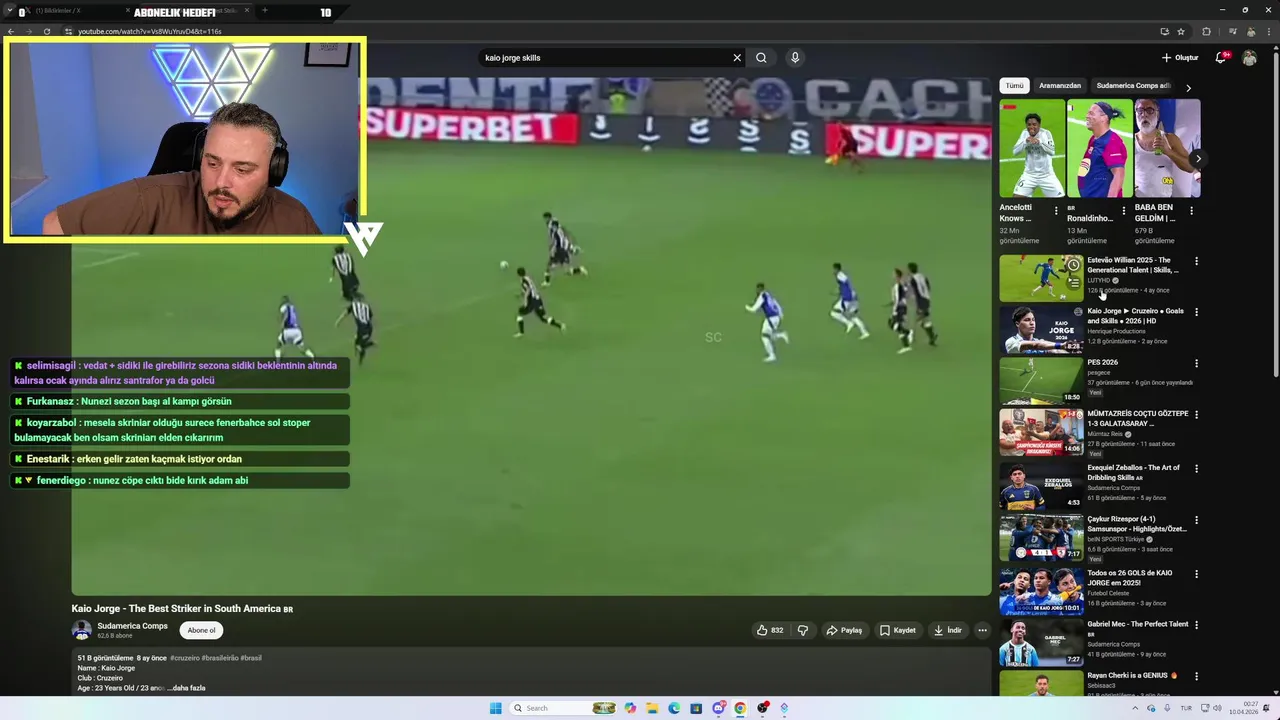
Task: Save the video with Kaydet
Action: tap(898, 630)
